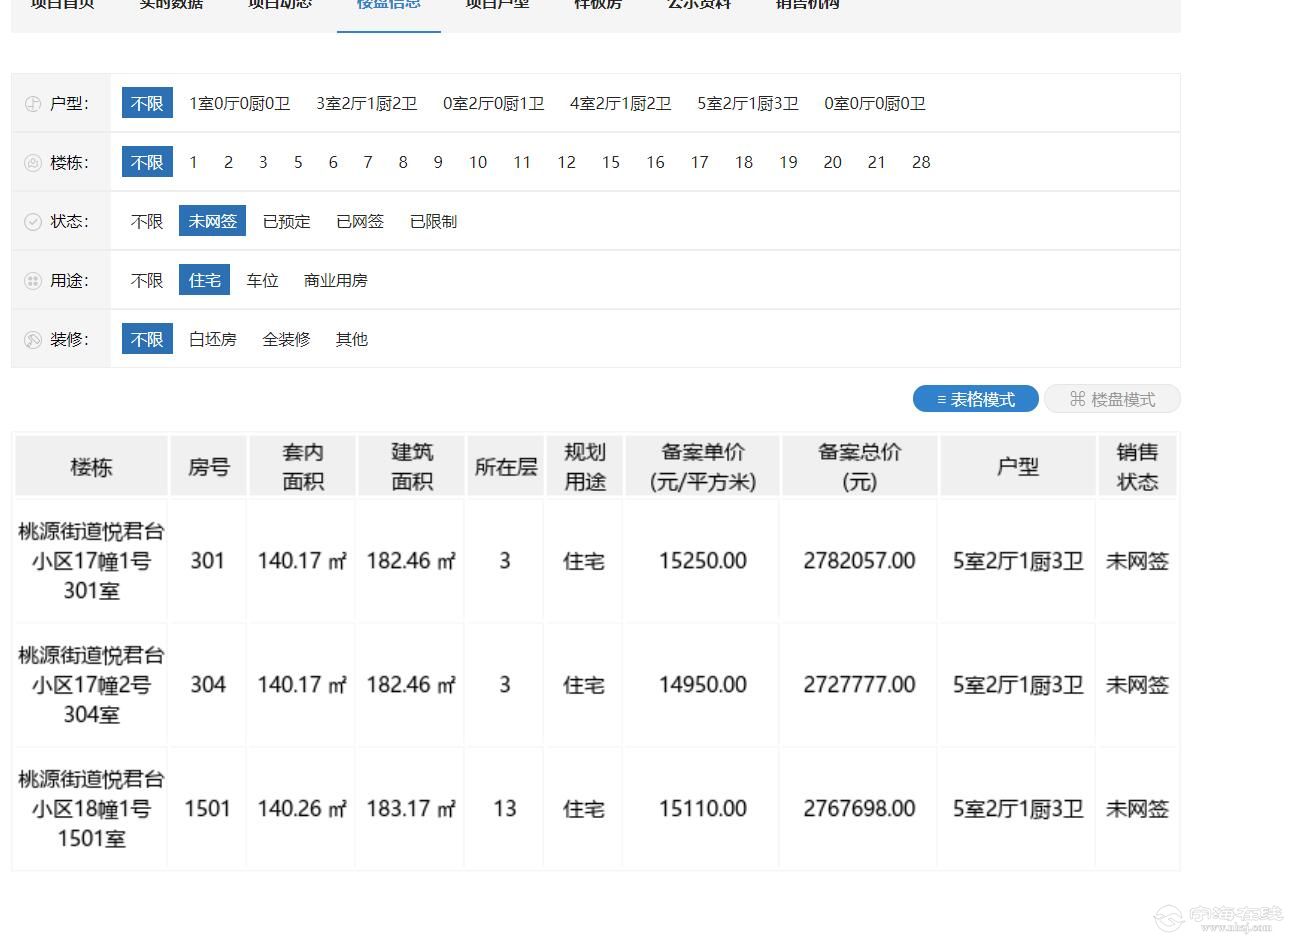Viewport: 1304px width, 947px height.
Task: Select the 未网签 status filter
Action: [x=212, y=221]
